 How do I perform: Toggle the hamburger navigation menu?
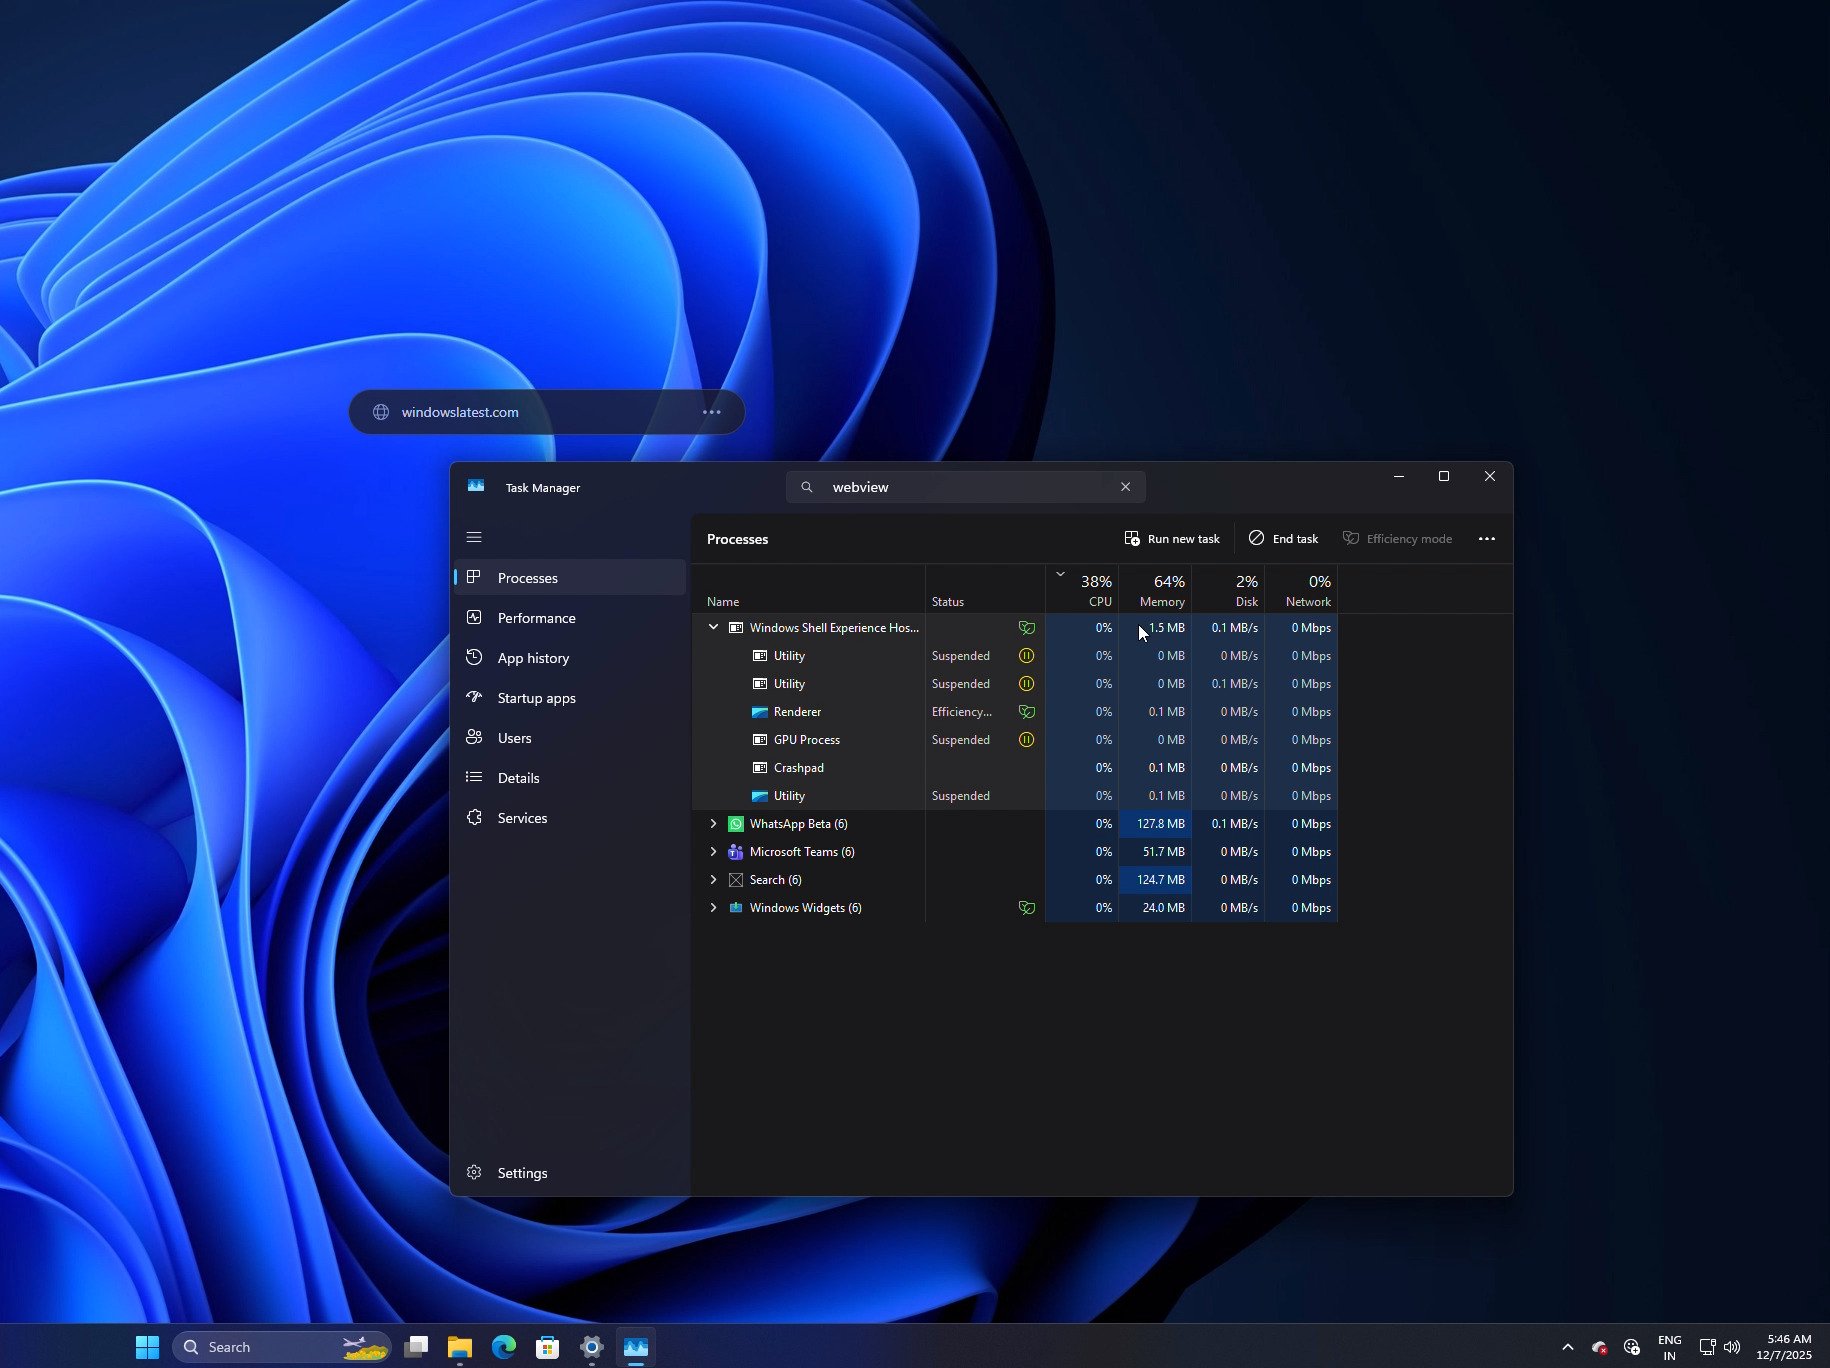point(474,538)
